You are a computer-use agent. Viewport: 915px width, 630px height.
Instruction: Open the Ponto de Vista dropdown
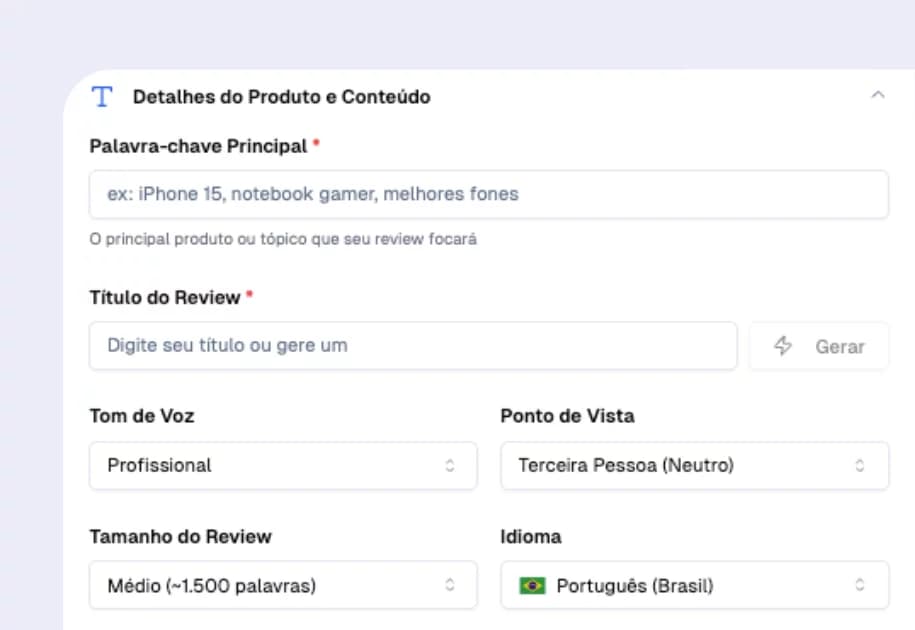(694, 465)
